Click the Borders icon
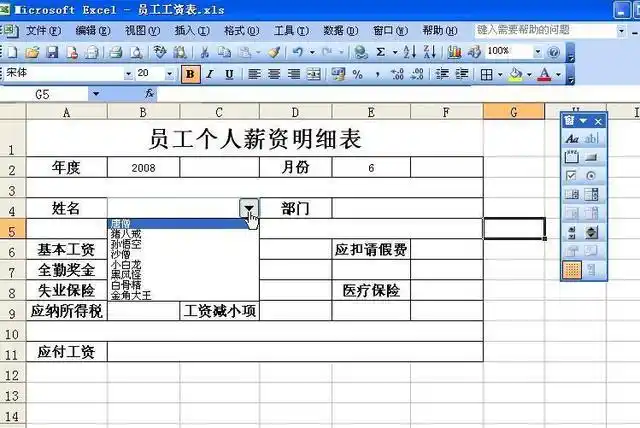This screenshot has width=640, height=428. coord(487,75)
